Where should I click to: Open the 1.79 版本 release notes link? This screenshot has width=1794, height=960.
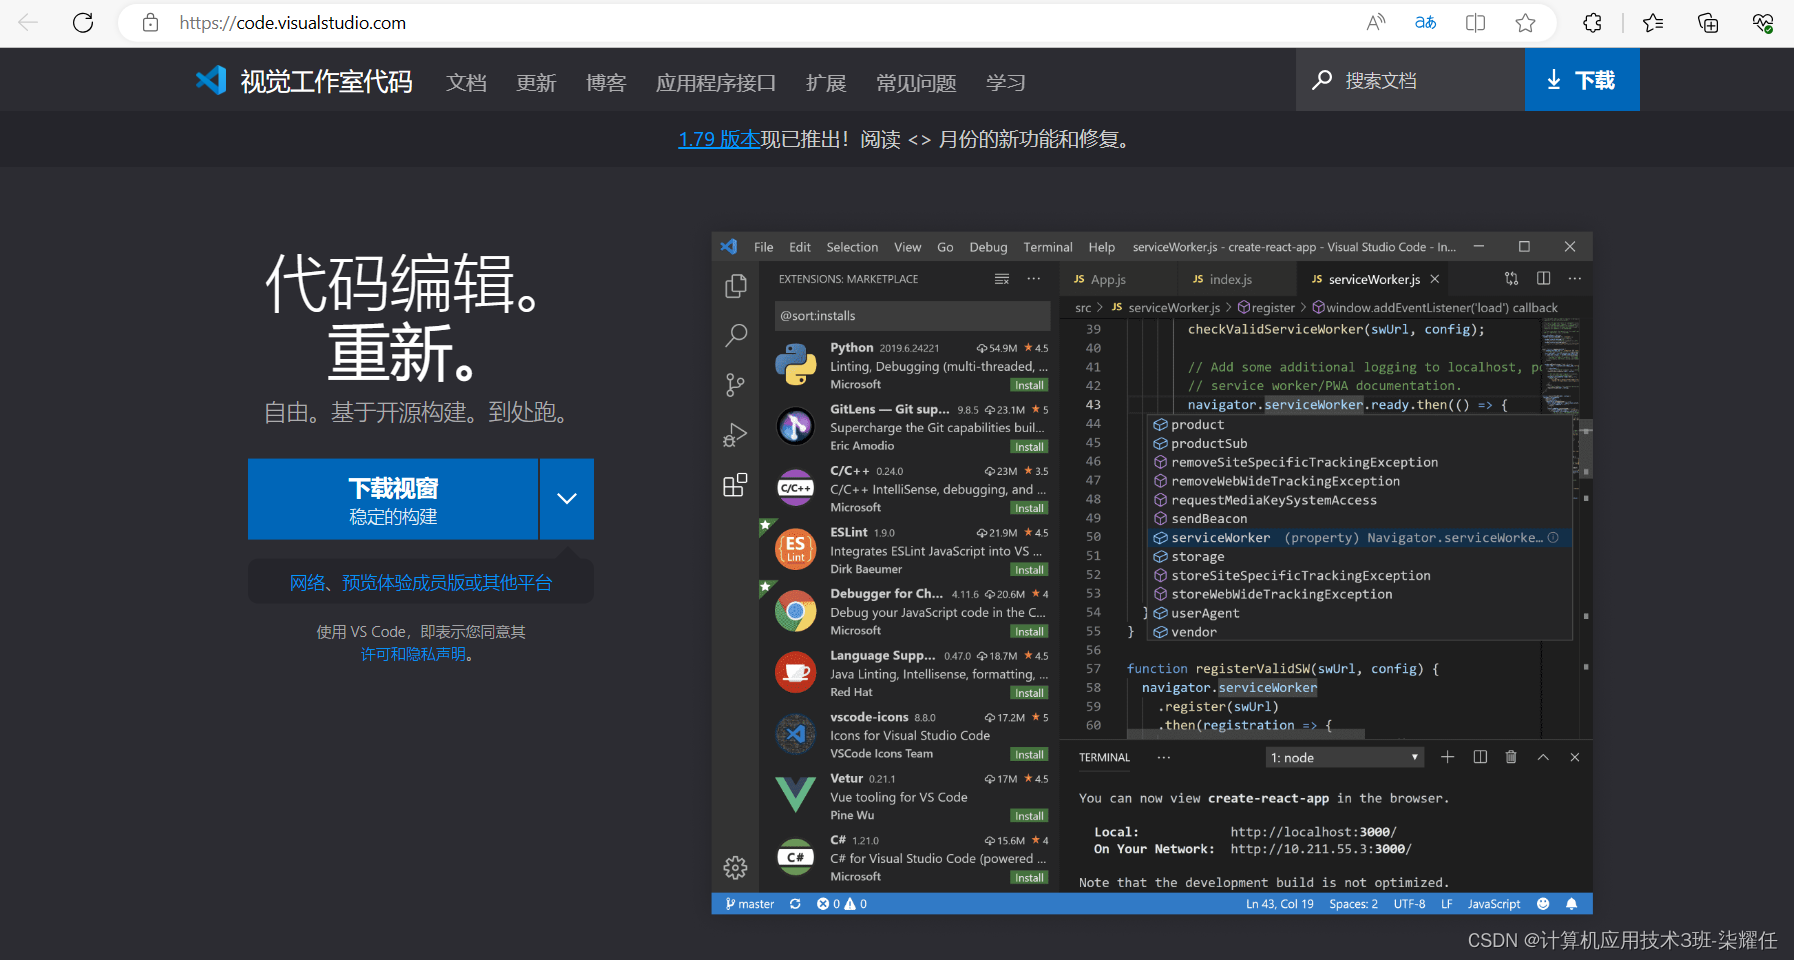click(718, 139)
